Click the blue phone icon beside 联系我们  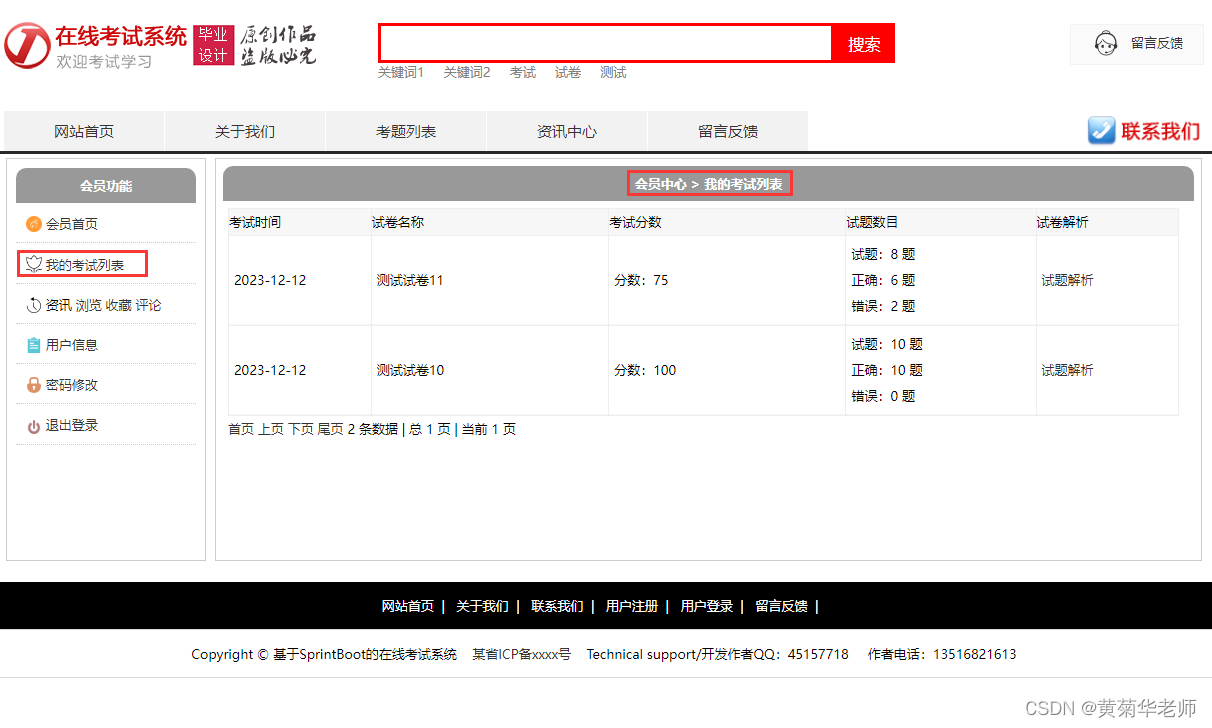1102,131
